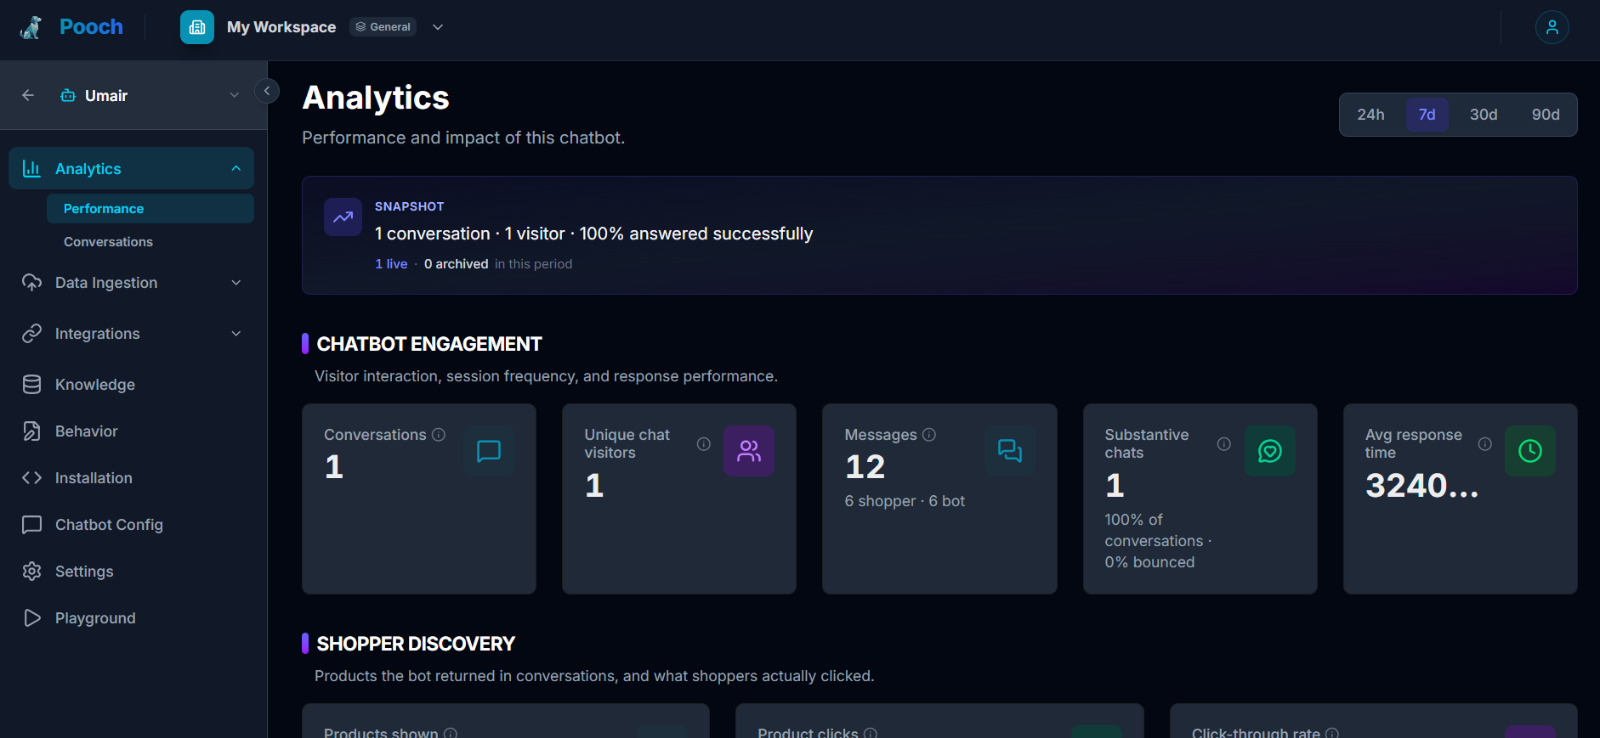Expand the Data Ingestion chevron
1600x738 pixels.
(236, 283)
